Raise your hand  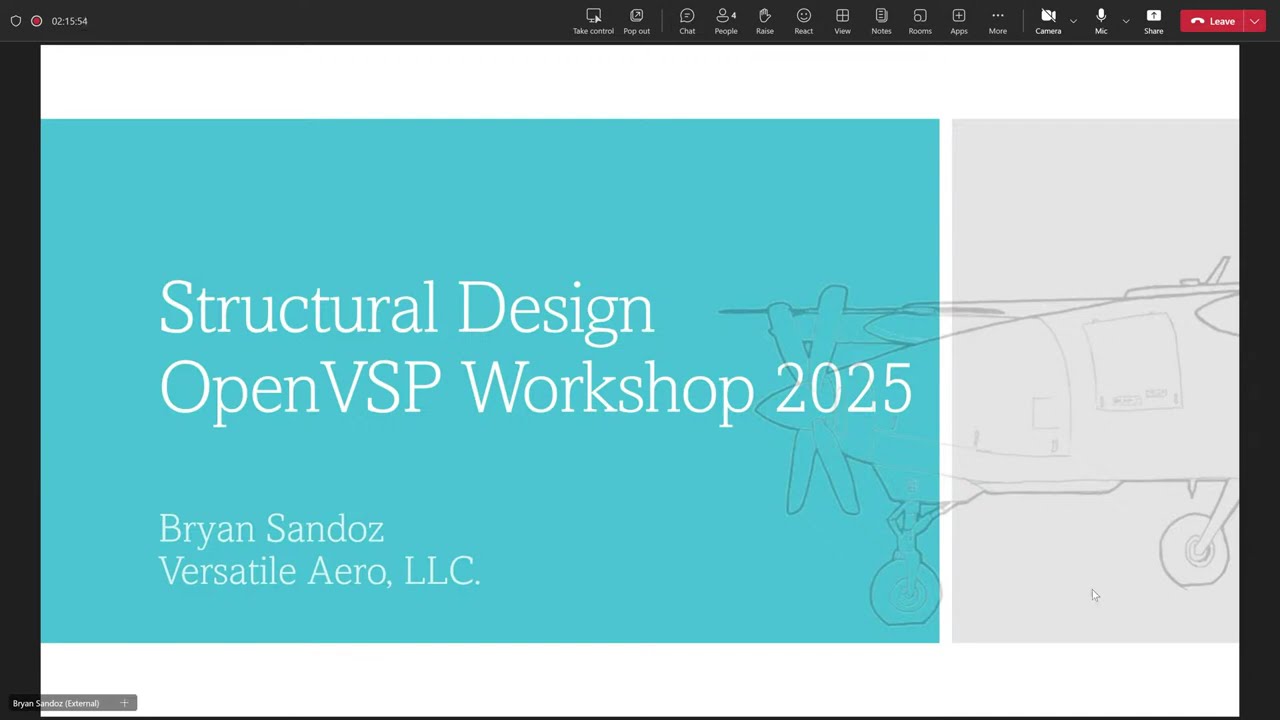(764, 21)
